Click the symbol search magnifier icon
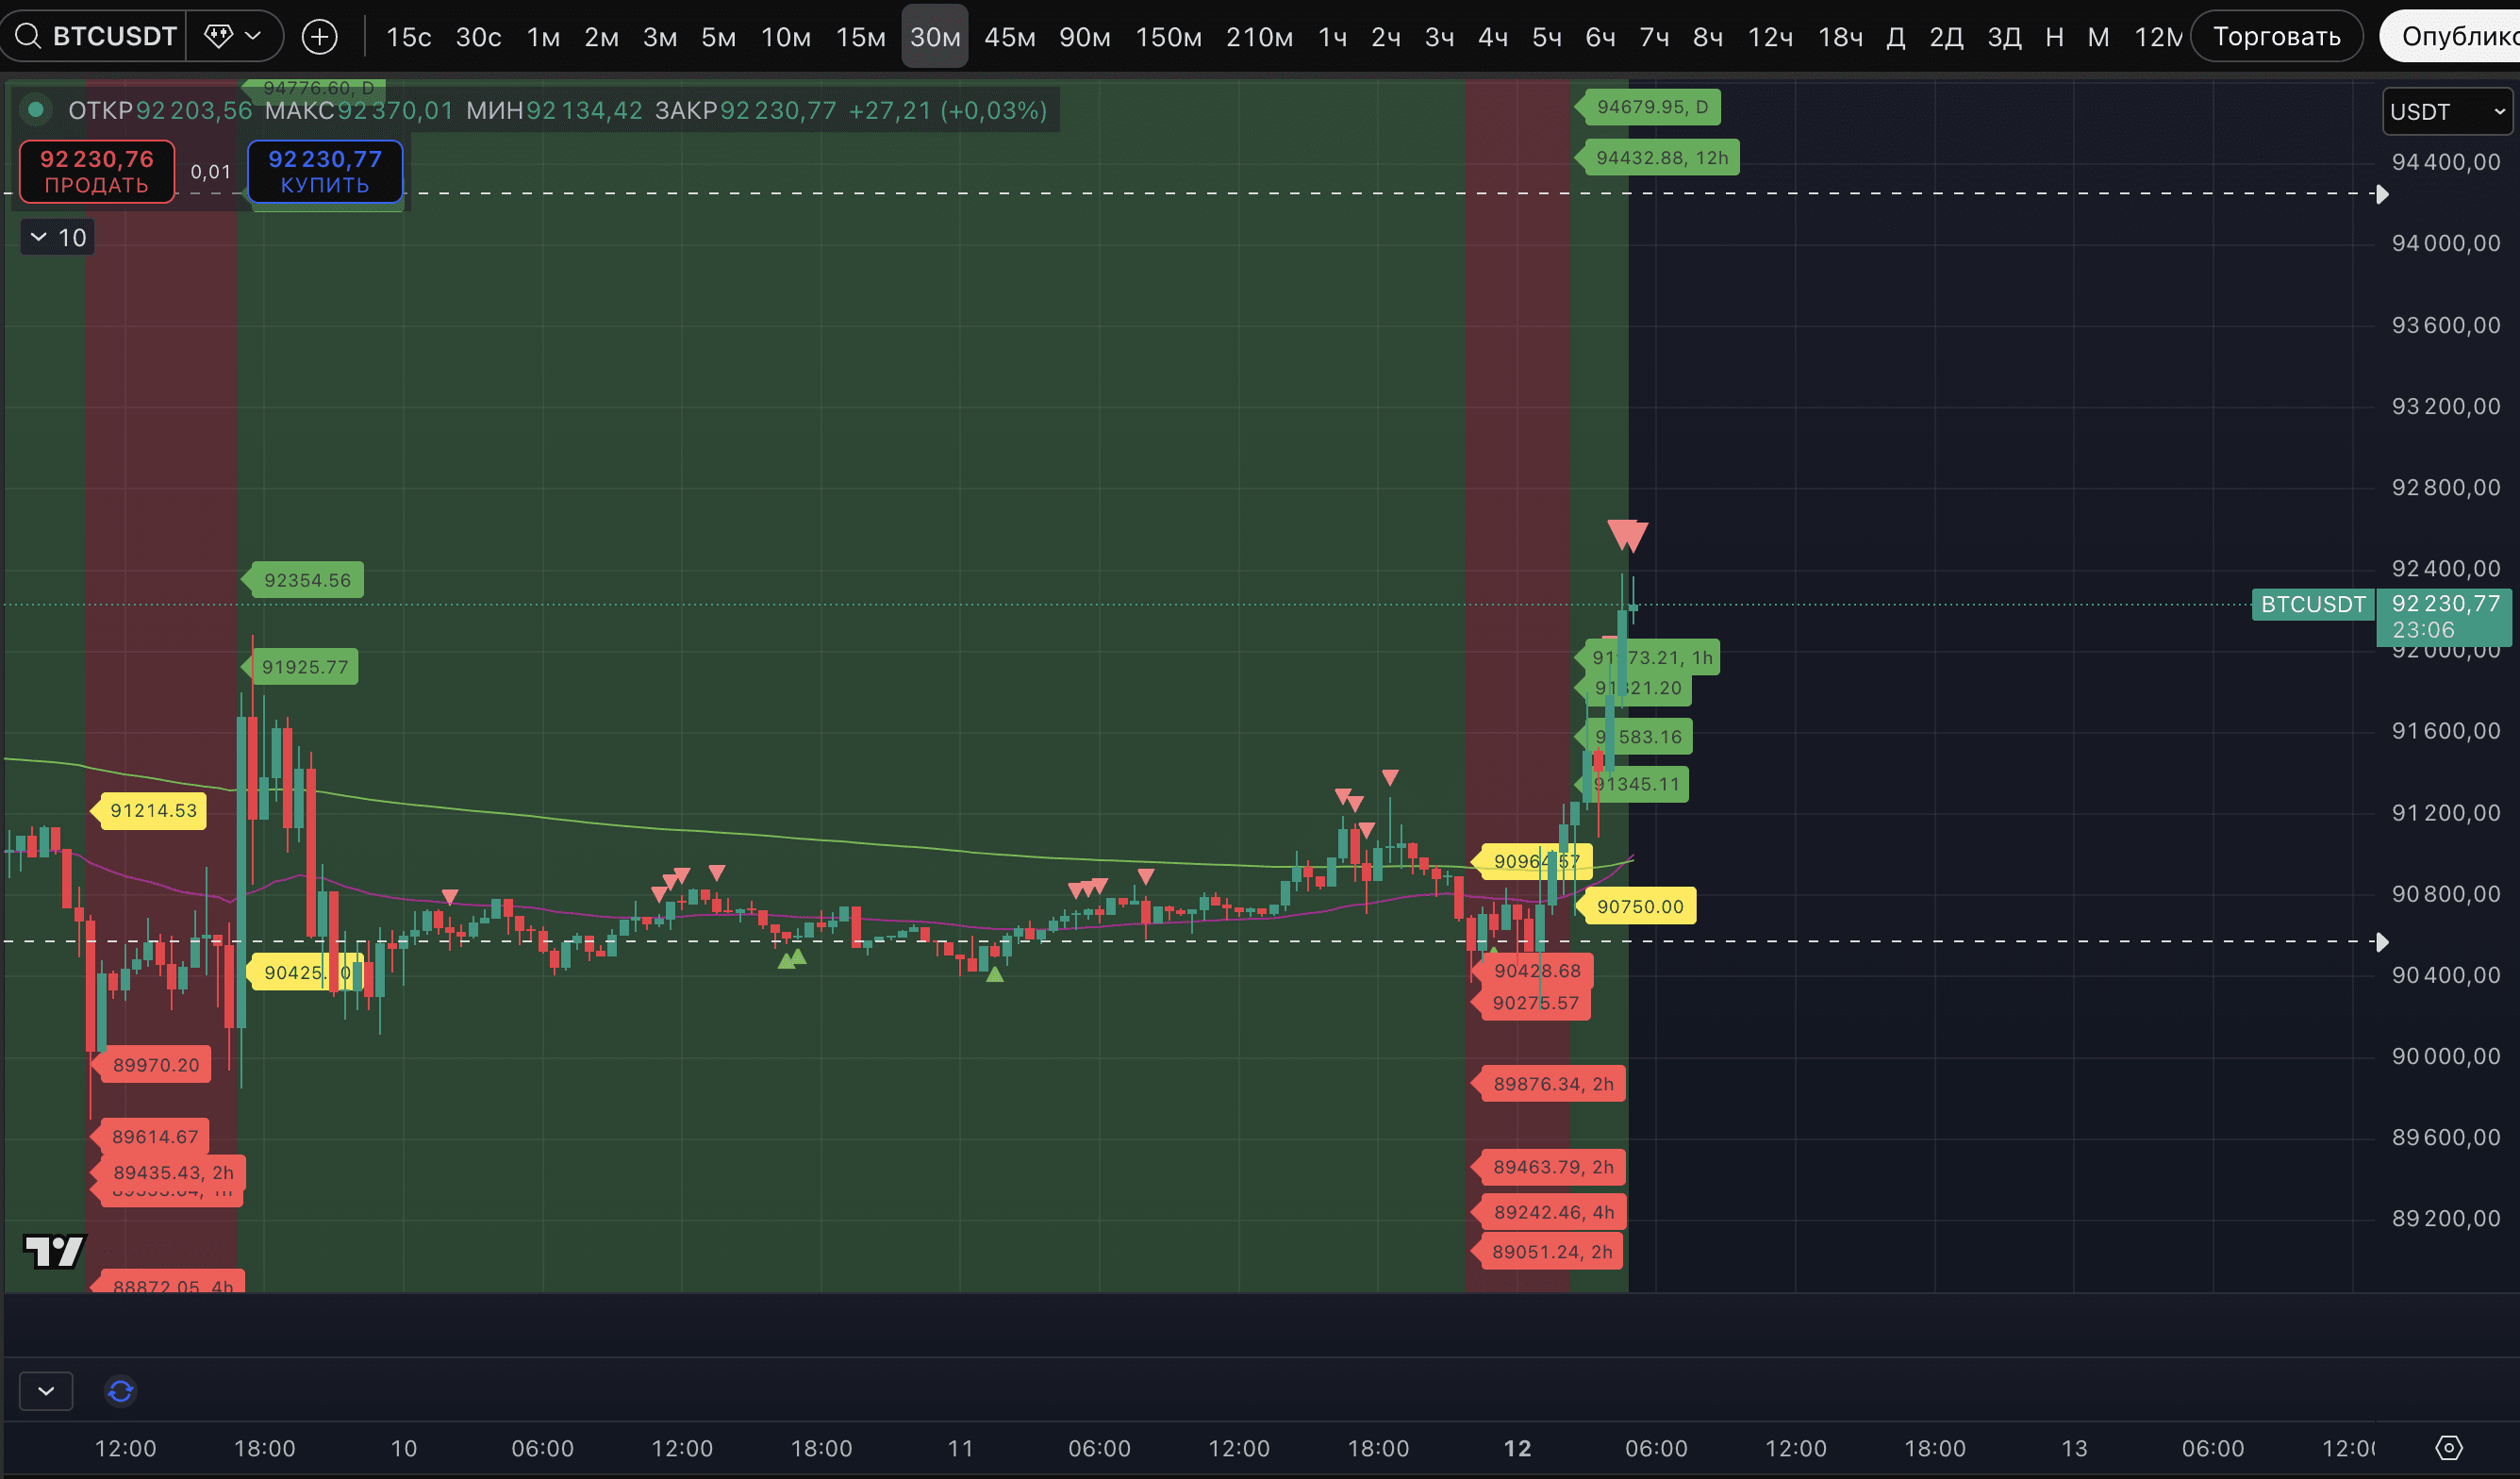 [28, 37]
